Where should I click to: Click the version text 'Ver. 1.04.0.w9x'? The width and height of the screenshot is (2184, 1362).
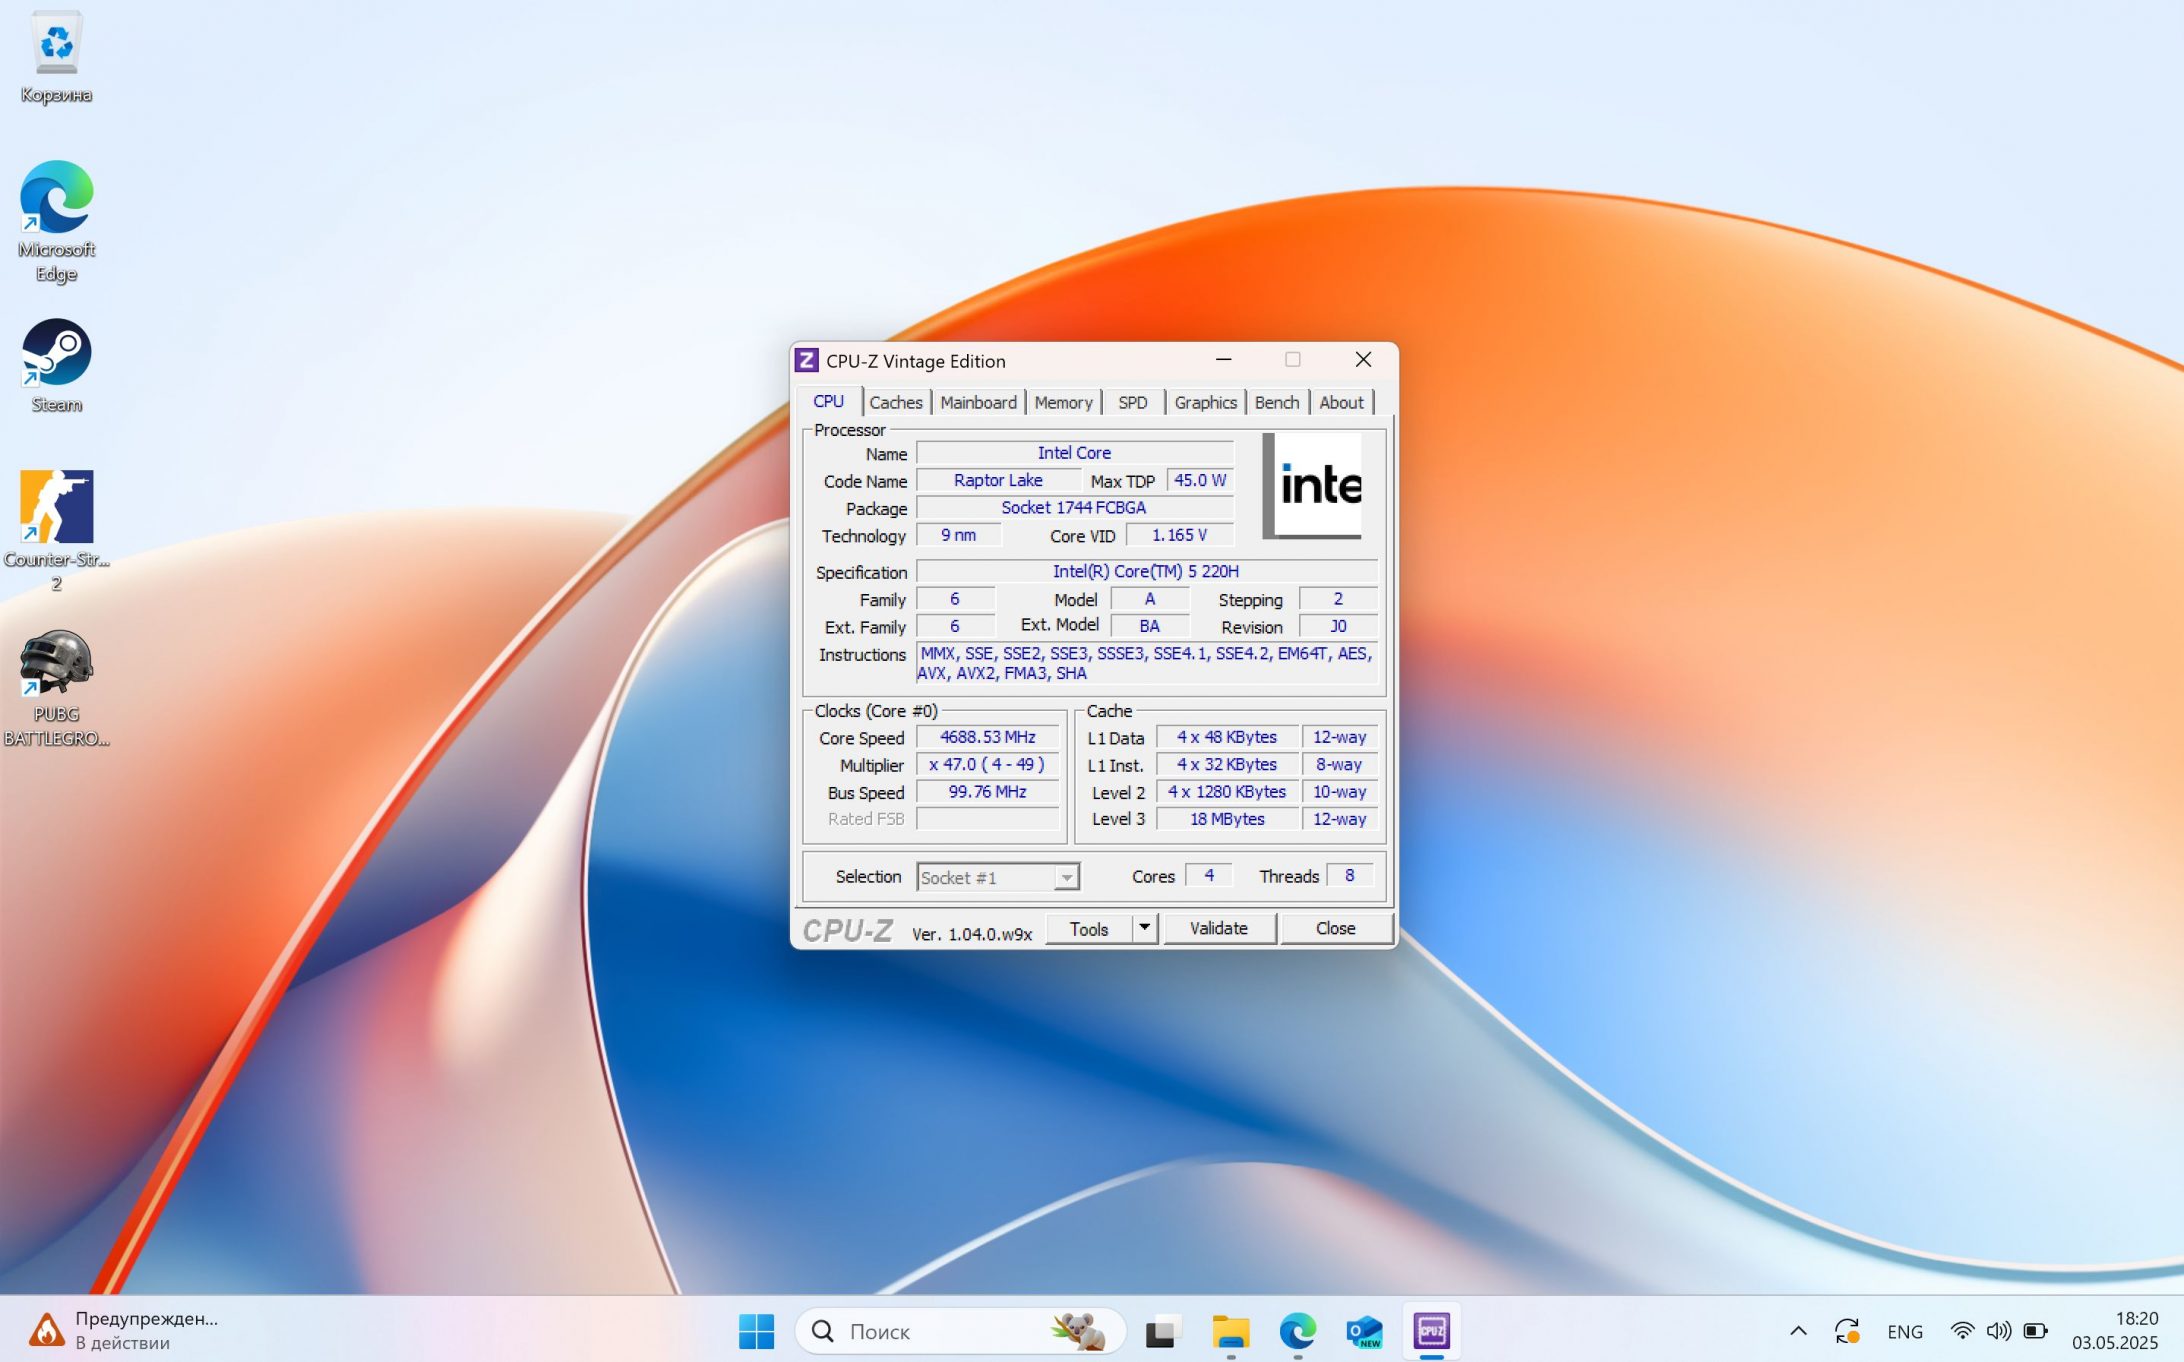pos(972,934)
